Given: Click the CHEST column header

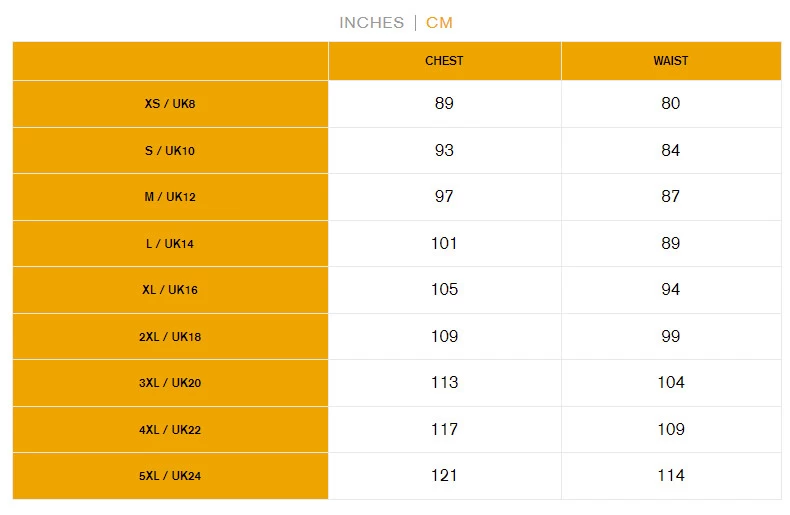Looking at the screenshot, I should point(444,61).
